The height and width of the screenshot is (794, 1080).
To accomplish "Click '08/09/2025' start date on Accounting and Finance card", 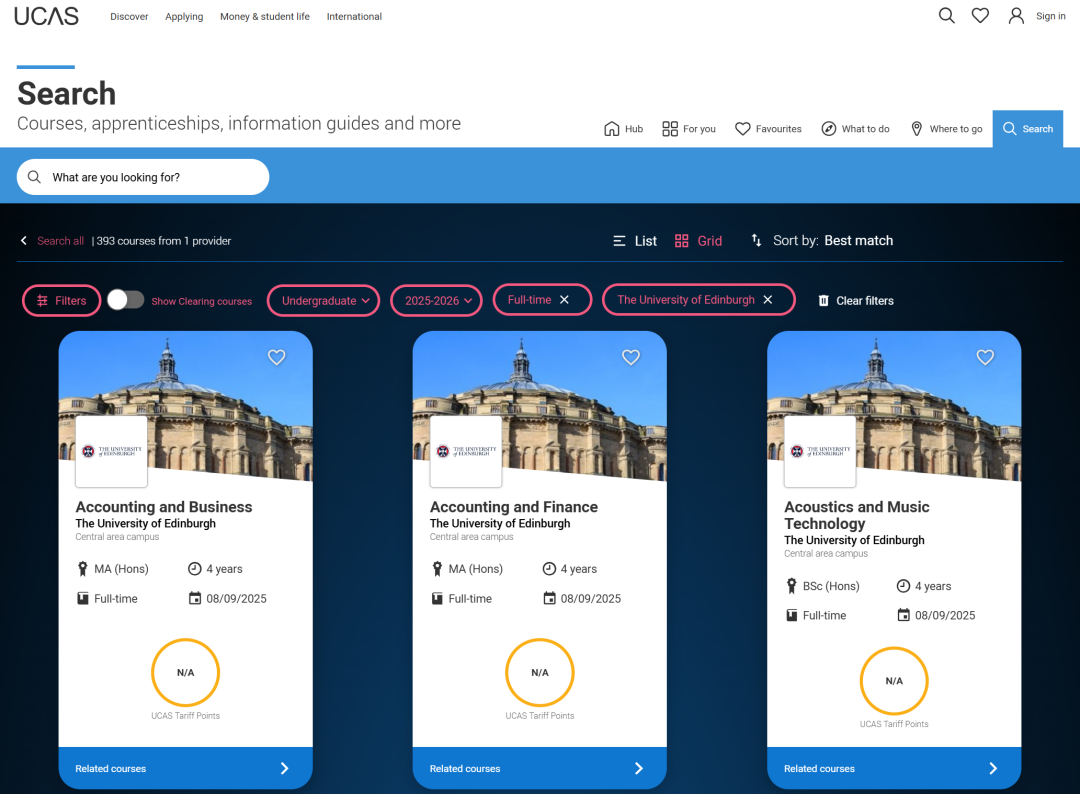I will point(590,598).
